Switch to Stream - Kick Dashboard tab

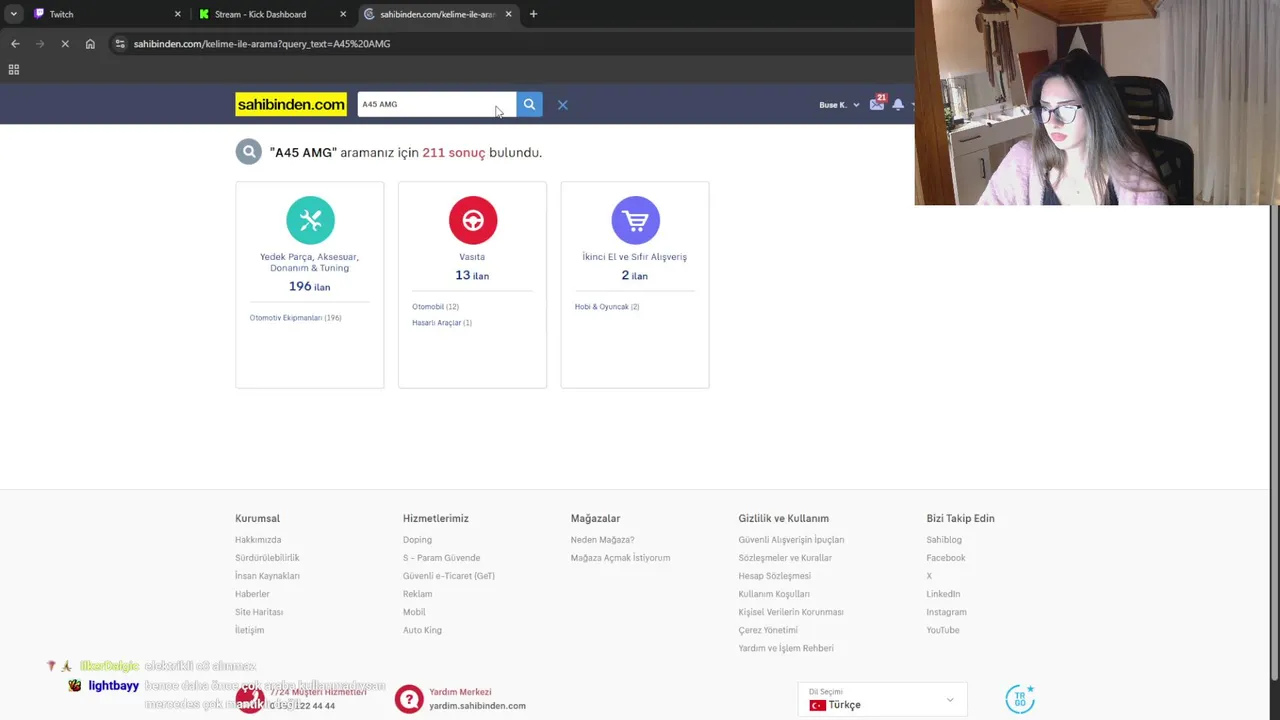[270, 14]
